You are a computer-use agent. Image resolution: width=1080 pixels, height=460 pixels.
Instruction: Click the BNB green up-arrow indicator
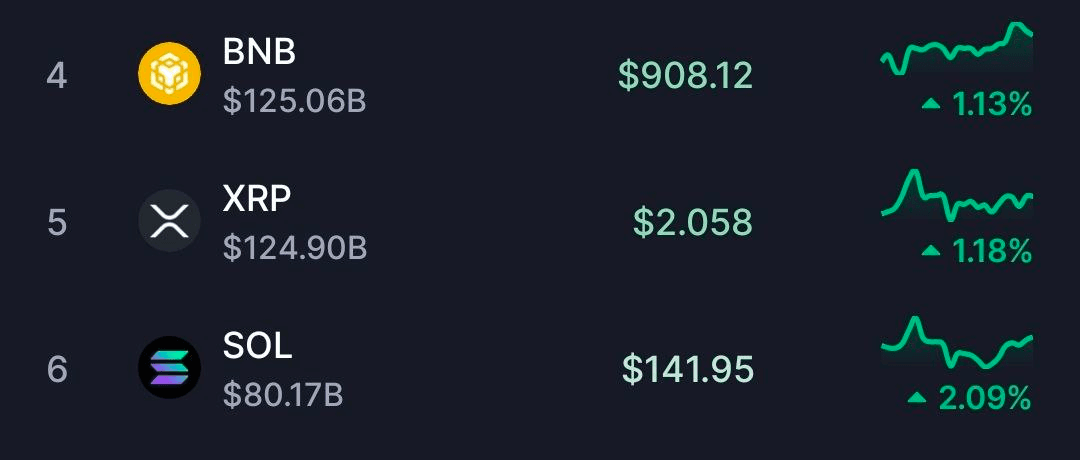pos(931,103)
